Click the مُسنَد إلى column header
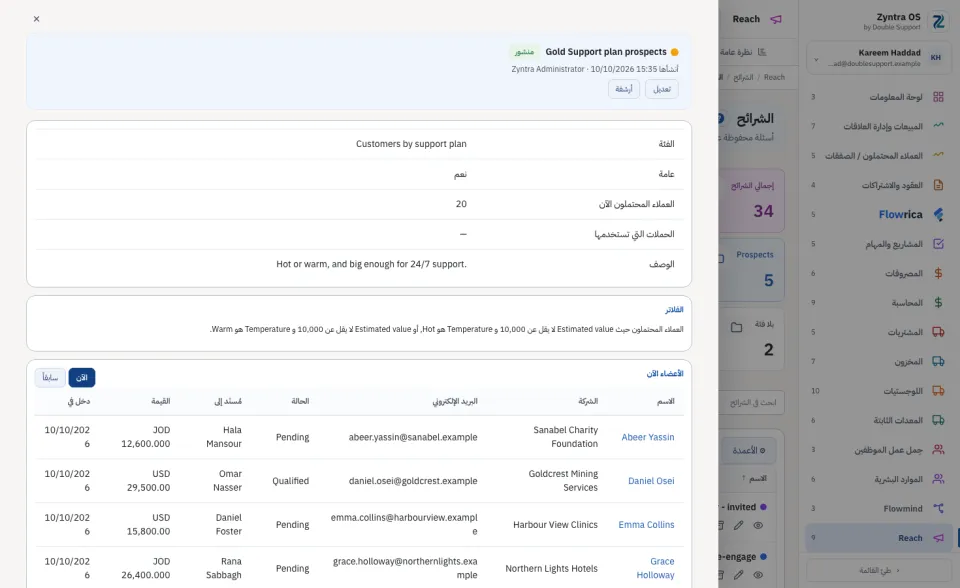Viewport: 960px width, 588px height. (x=228, y=401)
